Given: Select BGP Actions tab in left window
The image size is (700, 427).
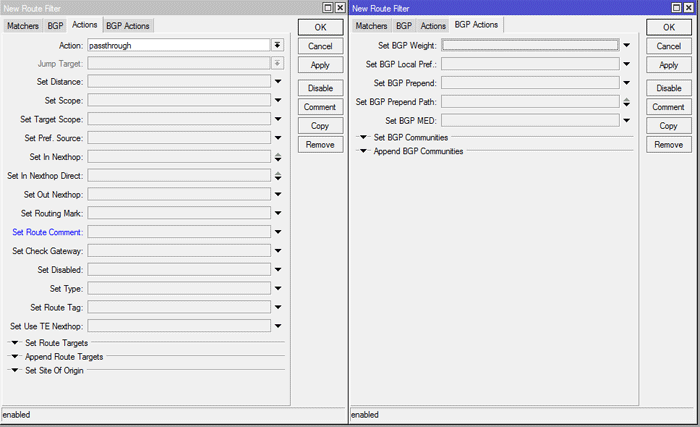Looking at the screenshot, I should click(x=127, y=25).
